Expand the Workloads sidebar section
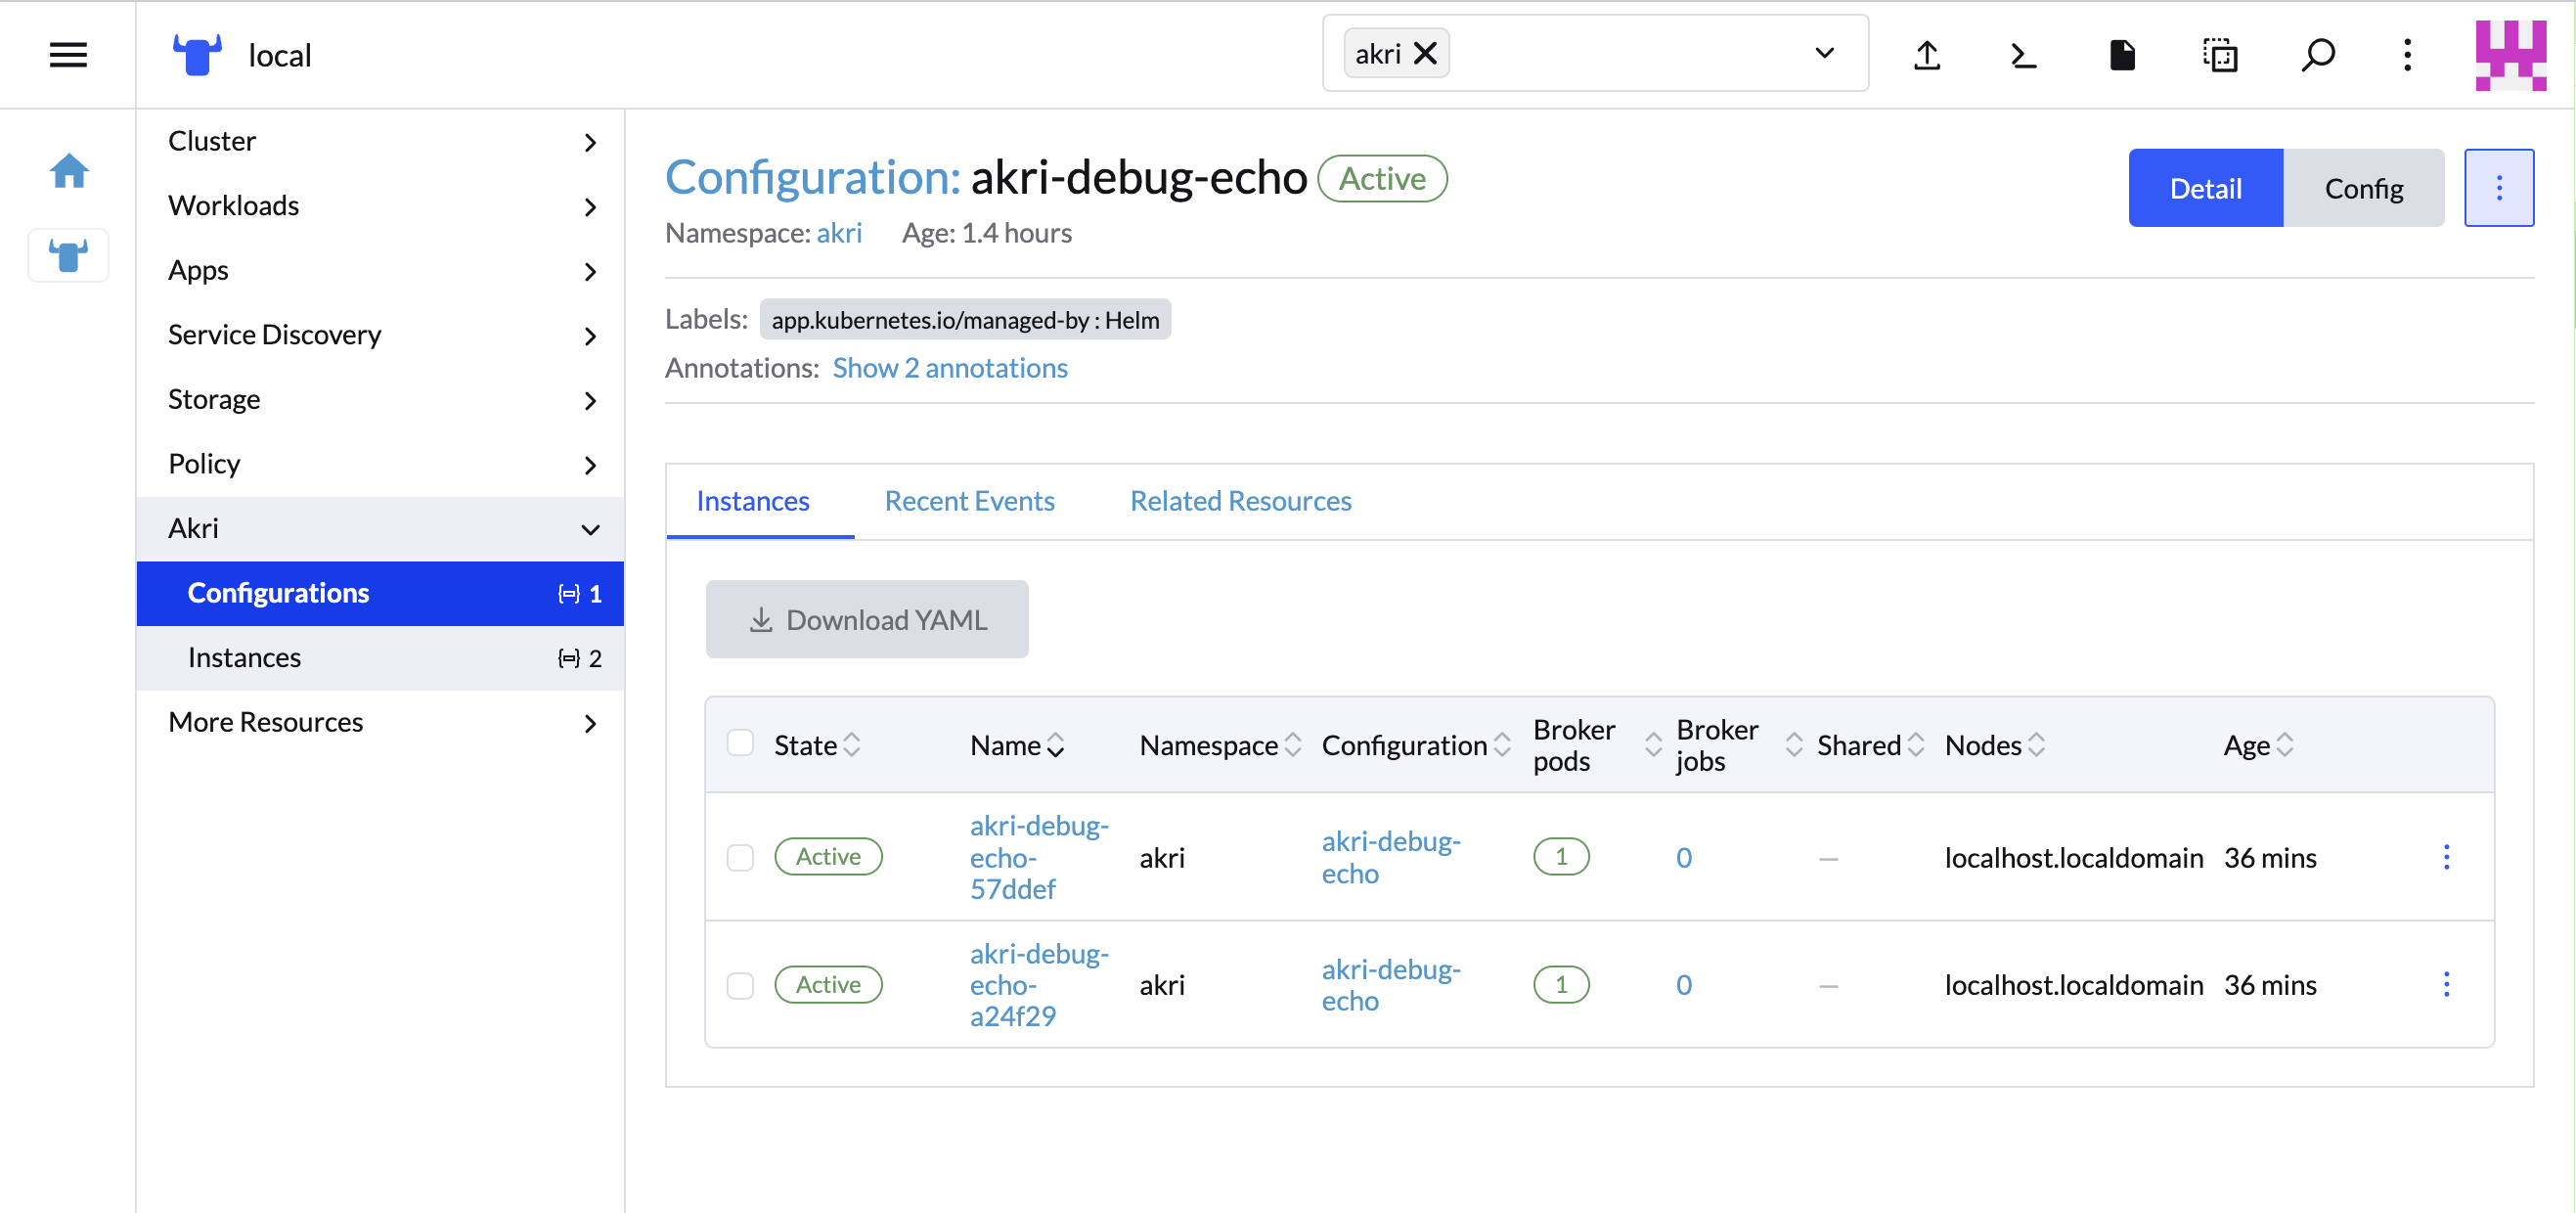Screen dimensions: 2576x1213 point(380,206)
